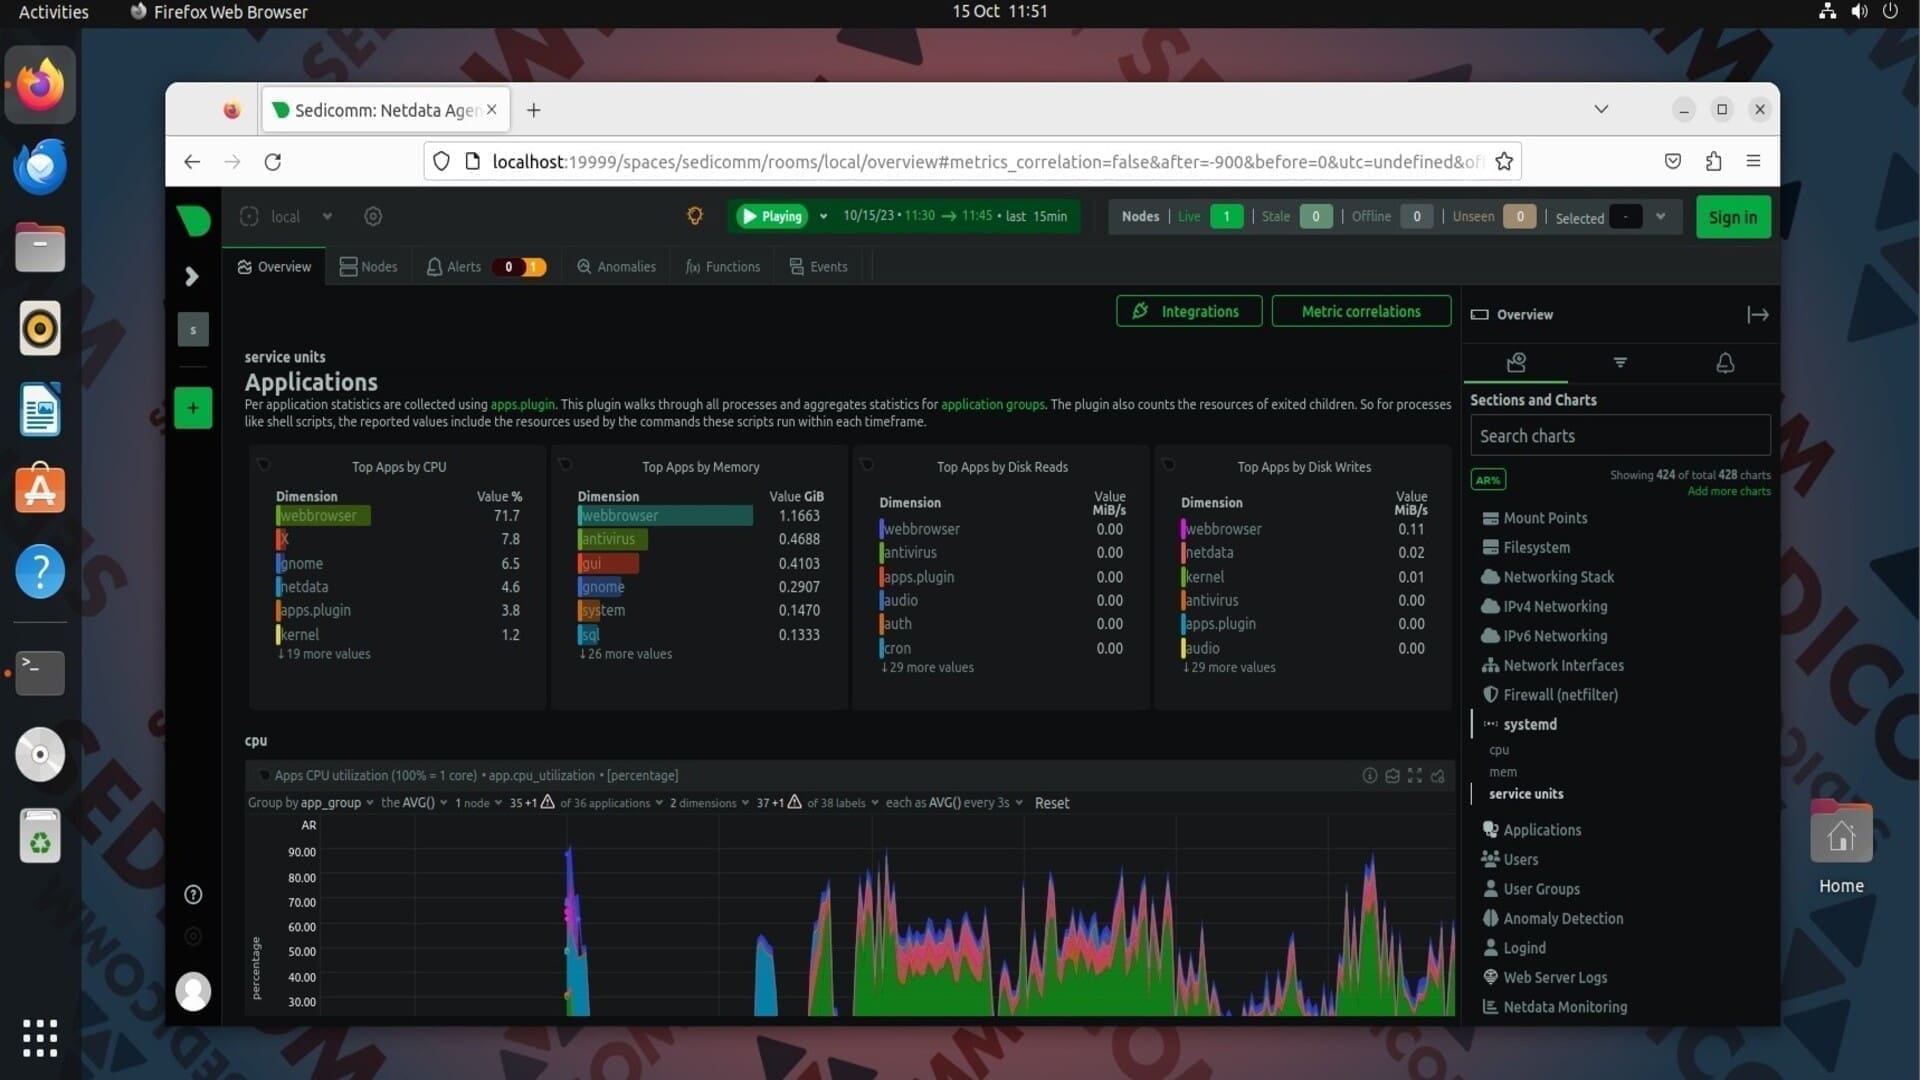This screenshot has width=1920, height=1080.
Task: Open fullscreen for the CPU utilization chart
Action: 1414,776
